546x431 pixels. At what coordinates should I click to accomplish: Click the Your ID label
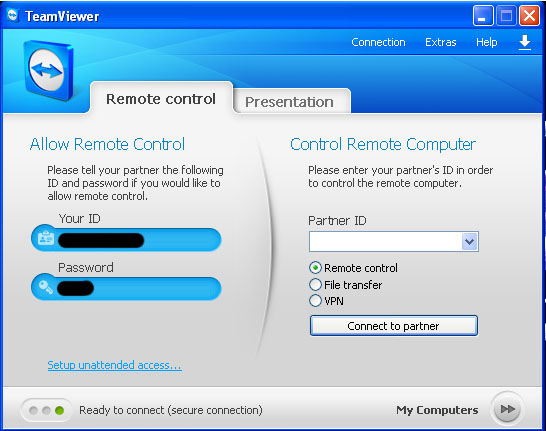tap(80, 219)
